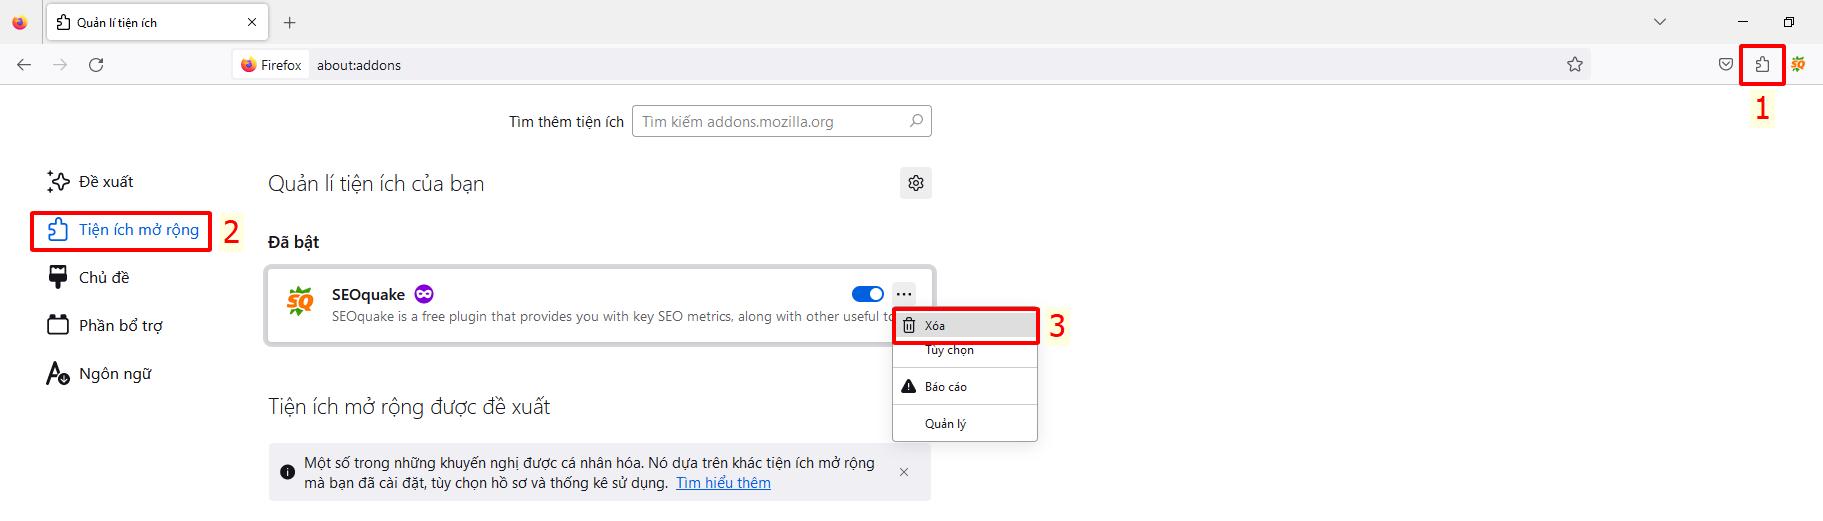Open the Extensions puzzle icon in toolbar
Screen dimensions: 1823x521
click(x=1762, y=65)
